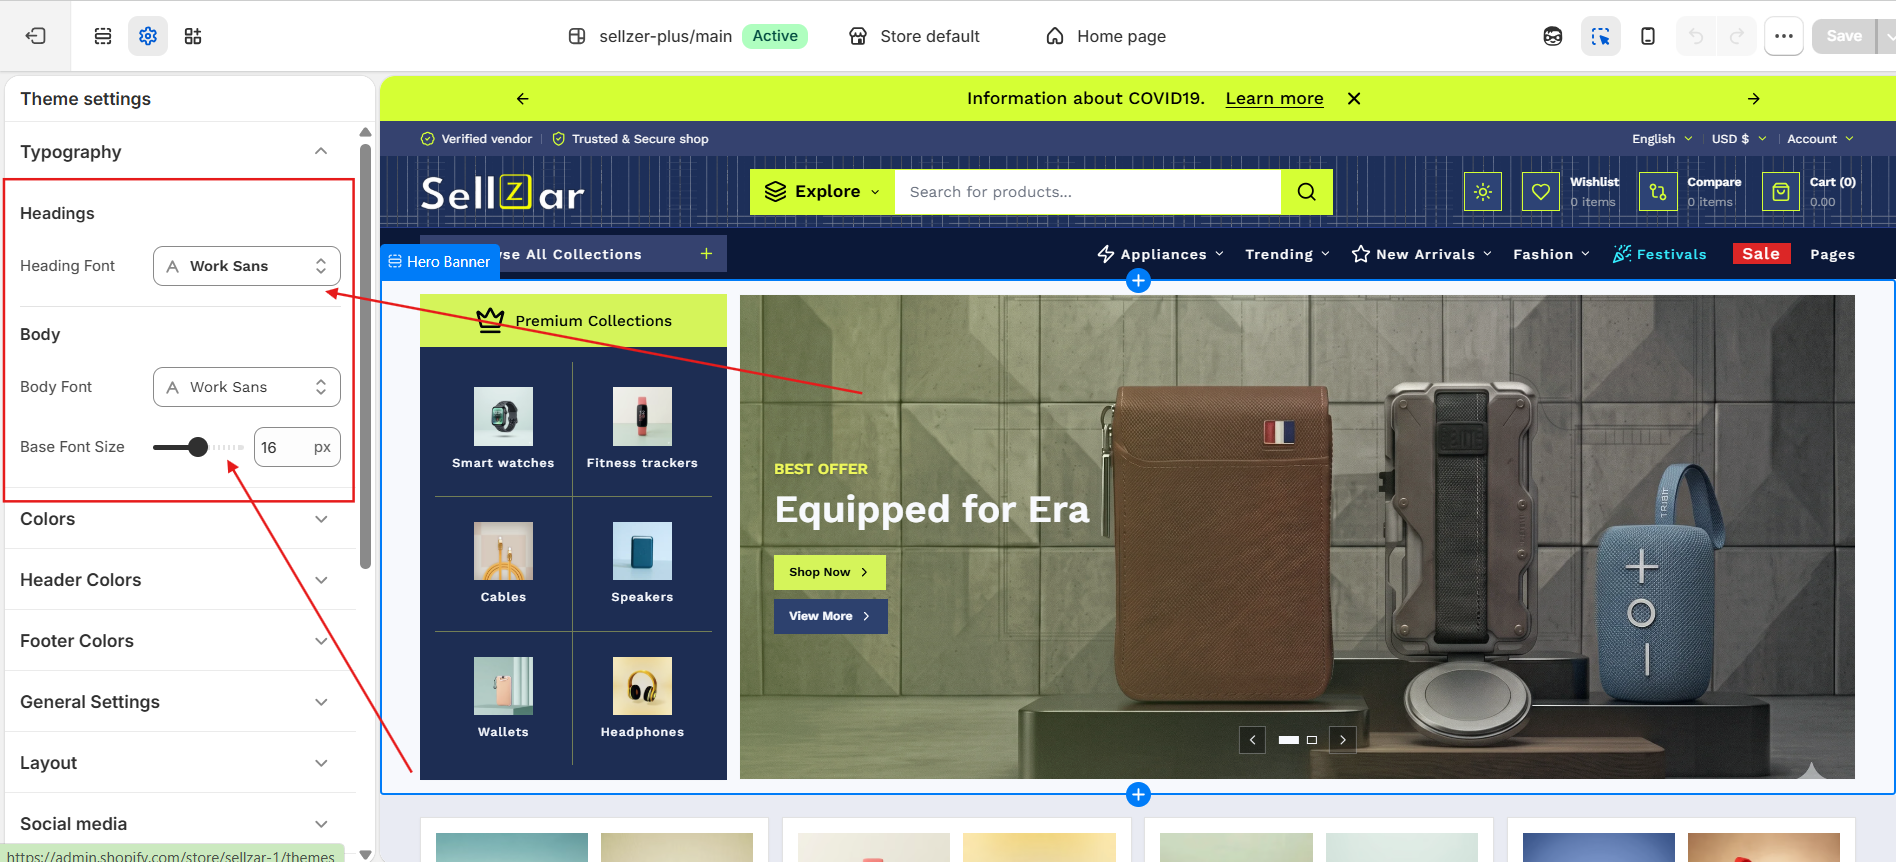Click the redo icon
The image size is (1896, 862).
[x=1737, y=36]
